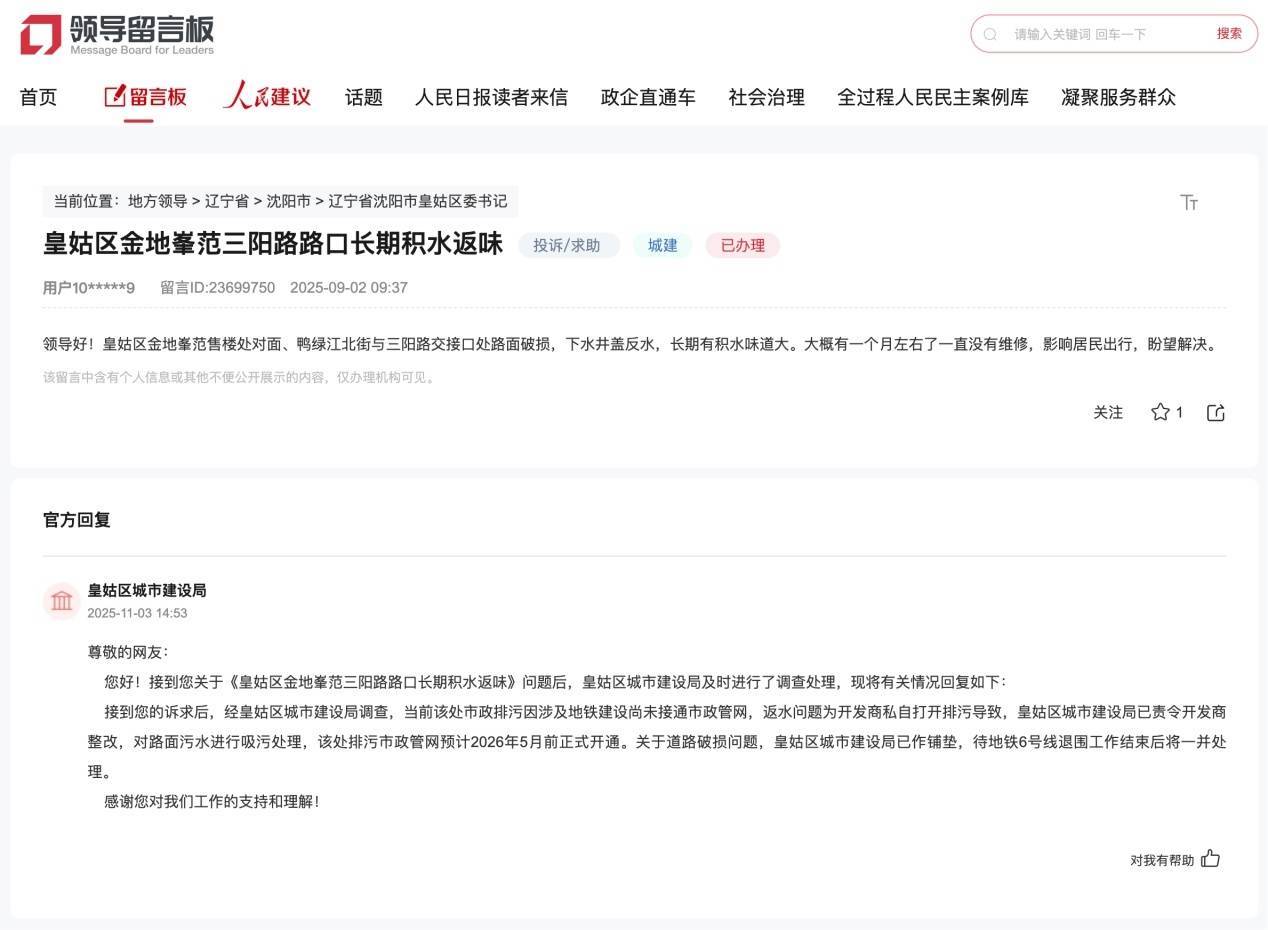Click the thumbs-up helpful icon
The image size is (1268, 930).
pos(1210,859)
